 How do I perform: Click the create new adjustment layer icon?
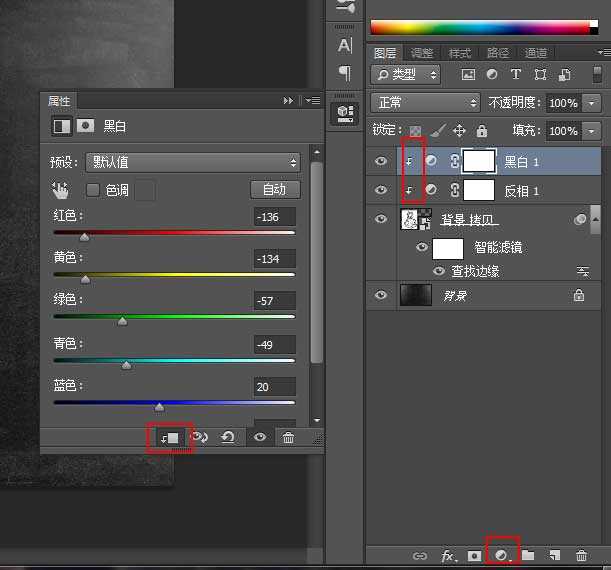pos(502,555)
